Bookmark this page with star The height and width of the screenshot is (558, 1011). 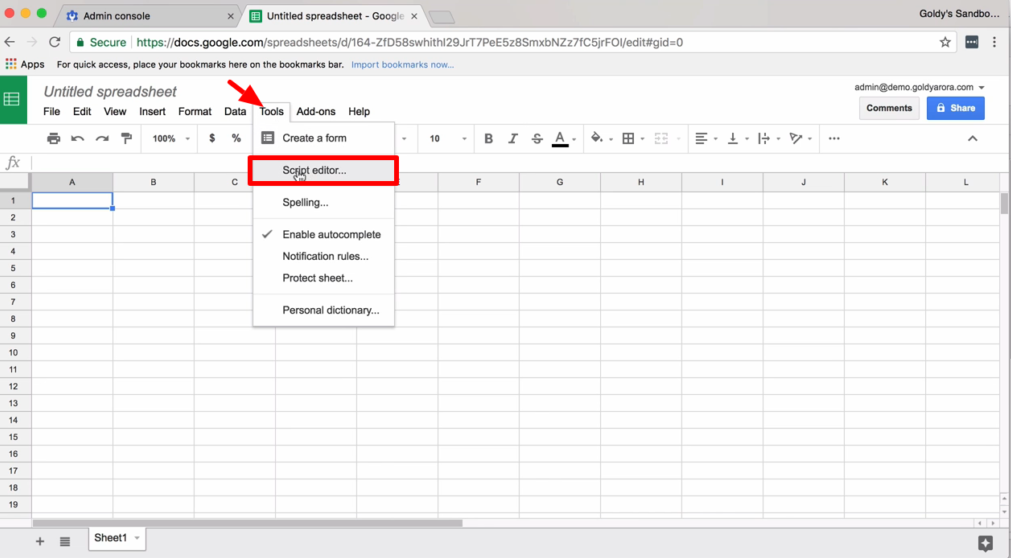pyautogui.click(x=945, y=42)
